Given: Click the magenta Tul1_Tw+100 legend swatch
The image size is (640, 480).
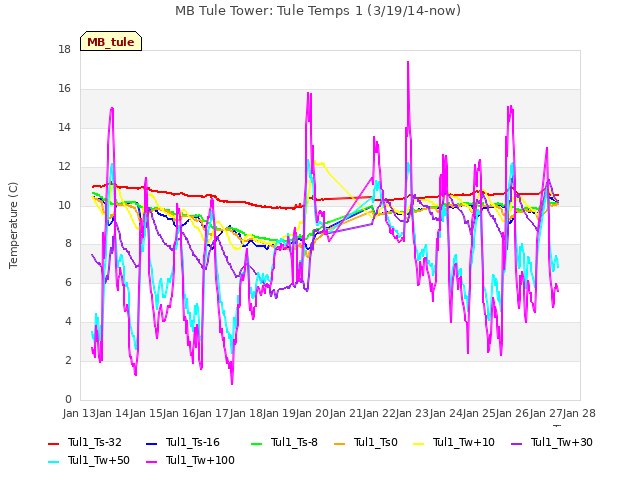Looking at the screenshot, I should point(151,461).
